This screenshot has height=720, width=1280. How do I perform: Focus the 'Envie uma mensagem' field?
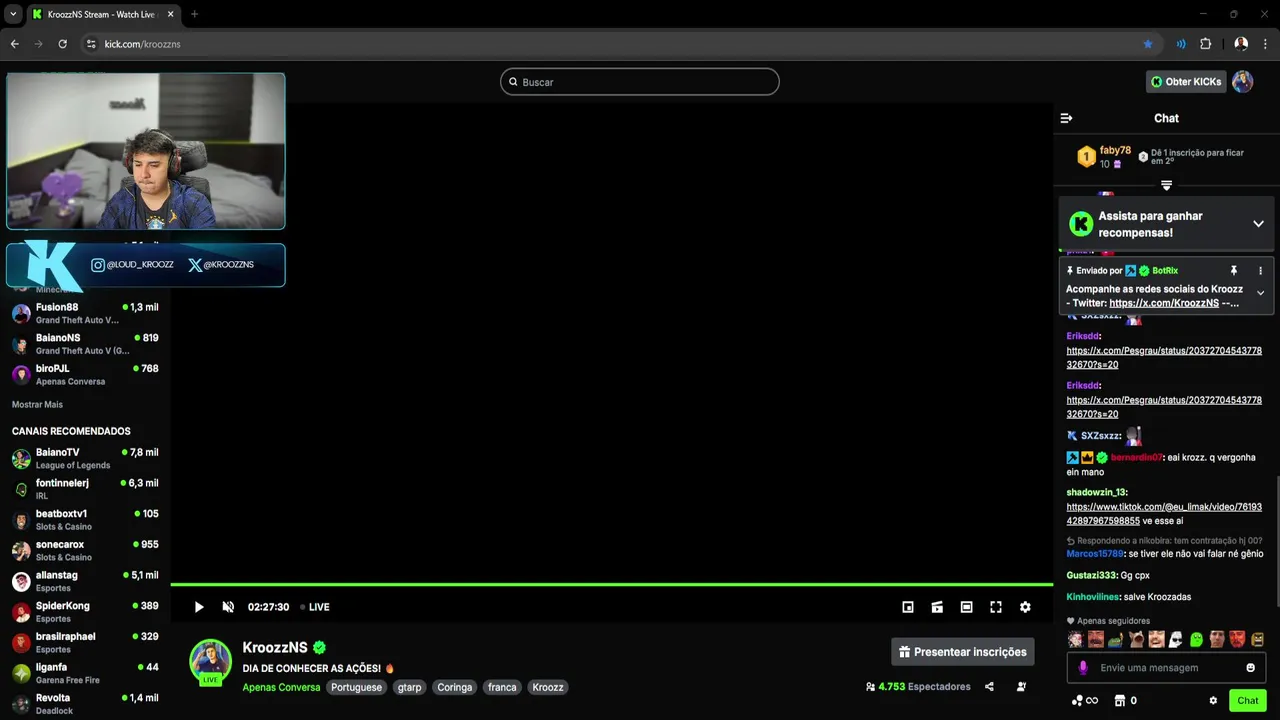coord(1166,668)
